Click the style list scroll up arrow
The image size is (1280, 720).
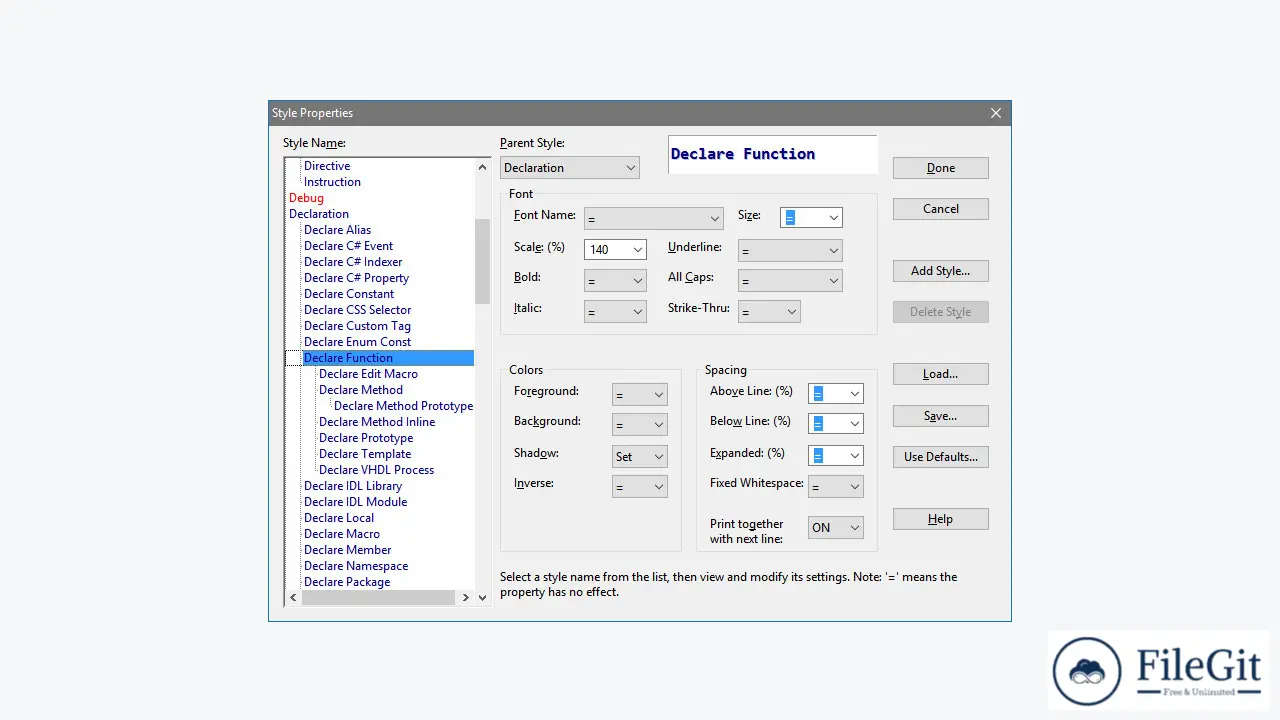(482, 167)
